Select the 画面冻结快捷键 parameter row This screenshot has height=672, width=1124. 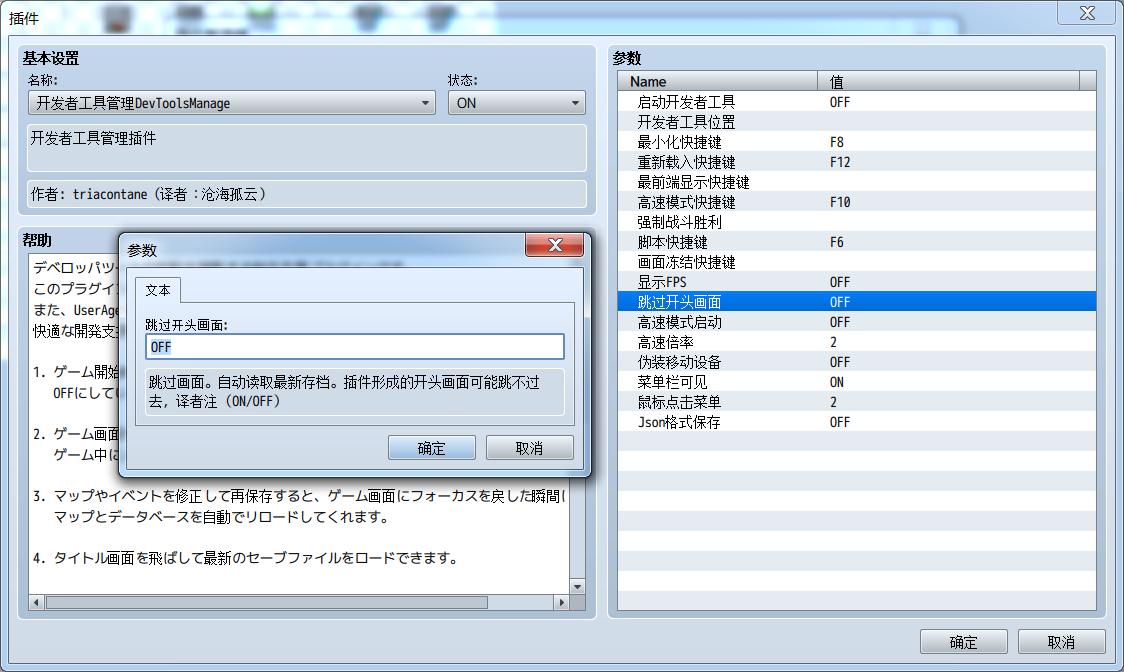(857, 262)
